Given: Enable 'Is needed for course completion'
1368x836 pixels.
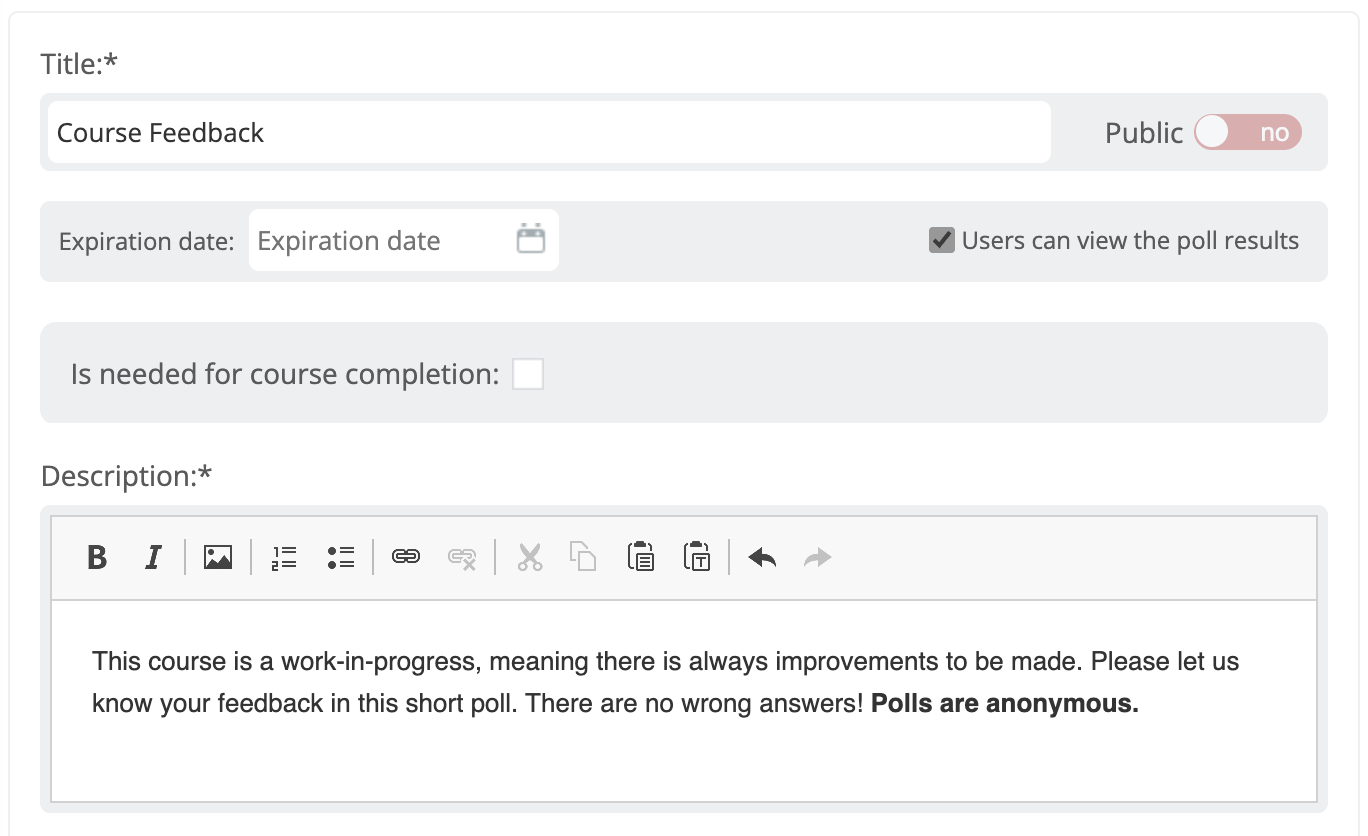Looking at the screenshot, I should tap(527, 373).
